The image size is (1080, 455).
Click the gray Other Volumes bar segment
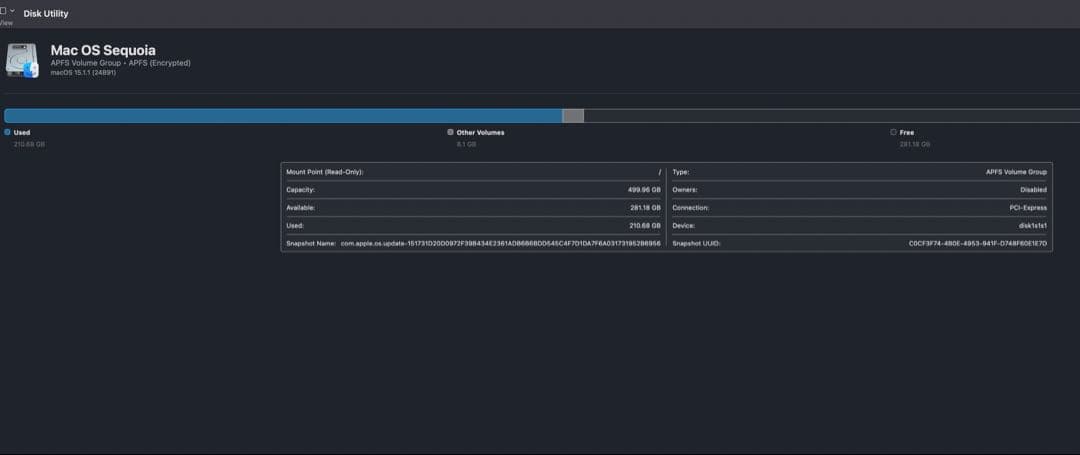[573, 116]
